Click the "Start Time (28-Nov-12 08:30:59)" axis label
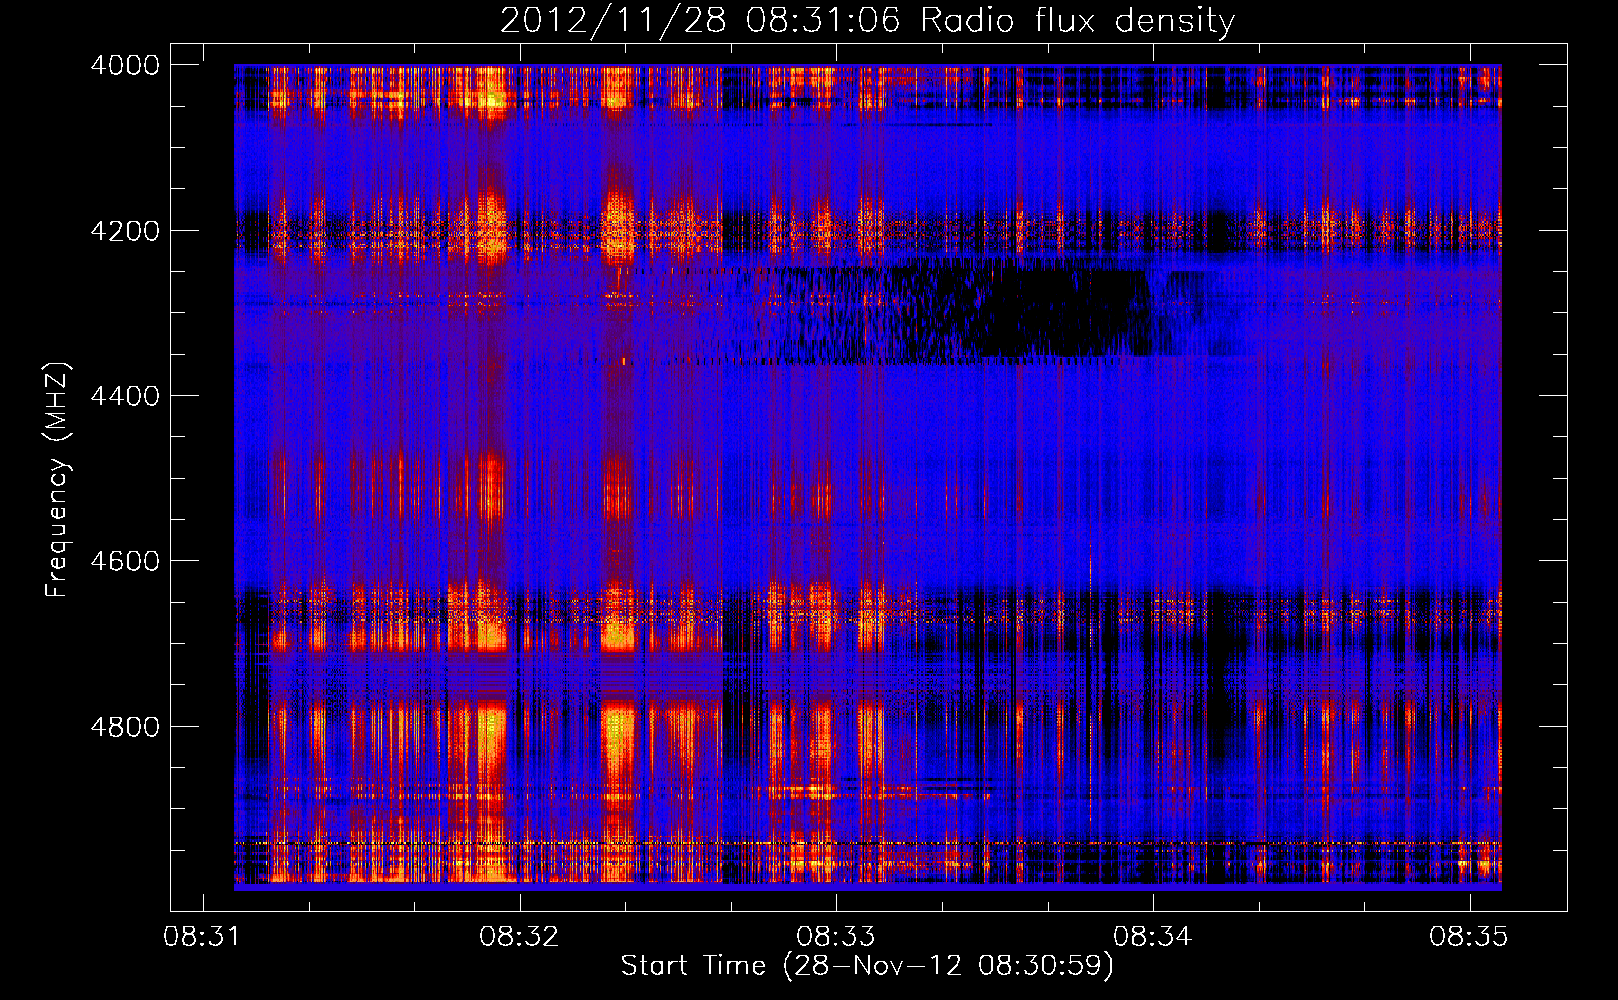1618x1000 pixels. point(867,966)
